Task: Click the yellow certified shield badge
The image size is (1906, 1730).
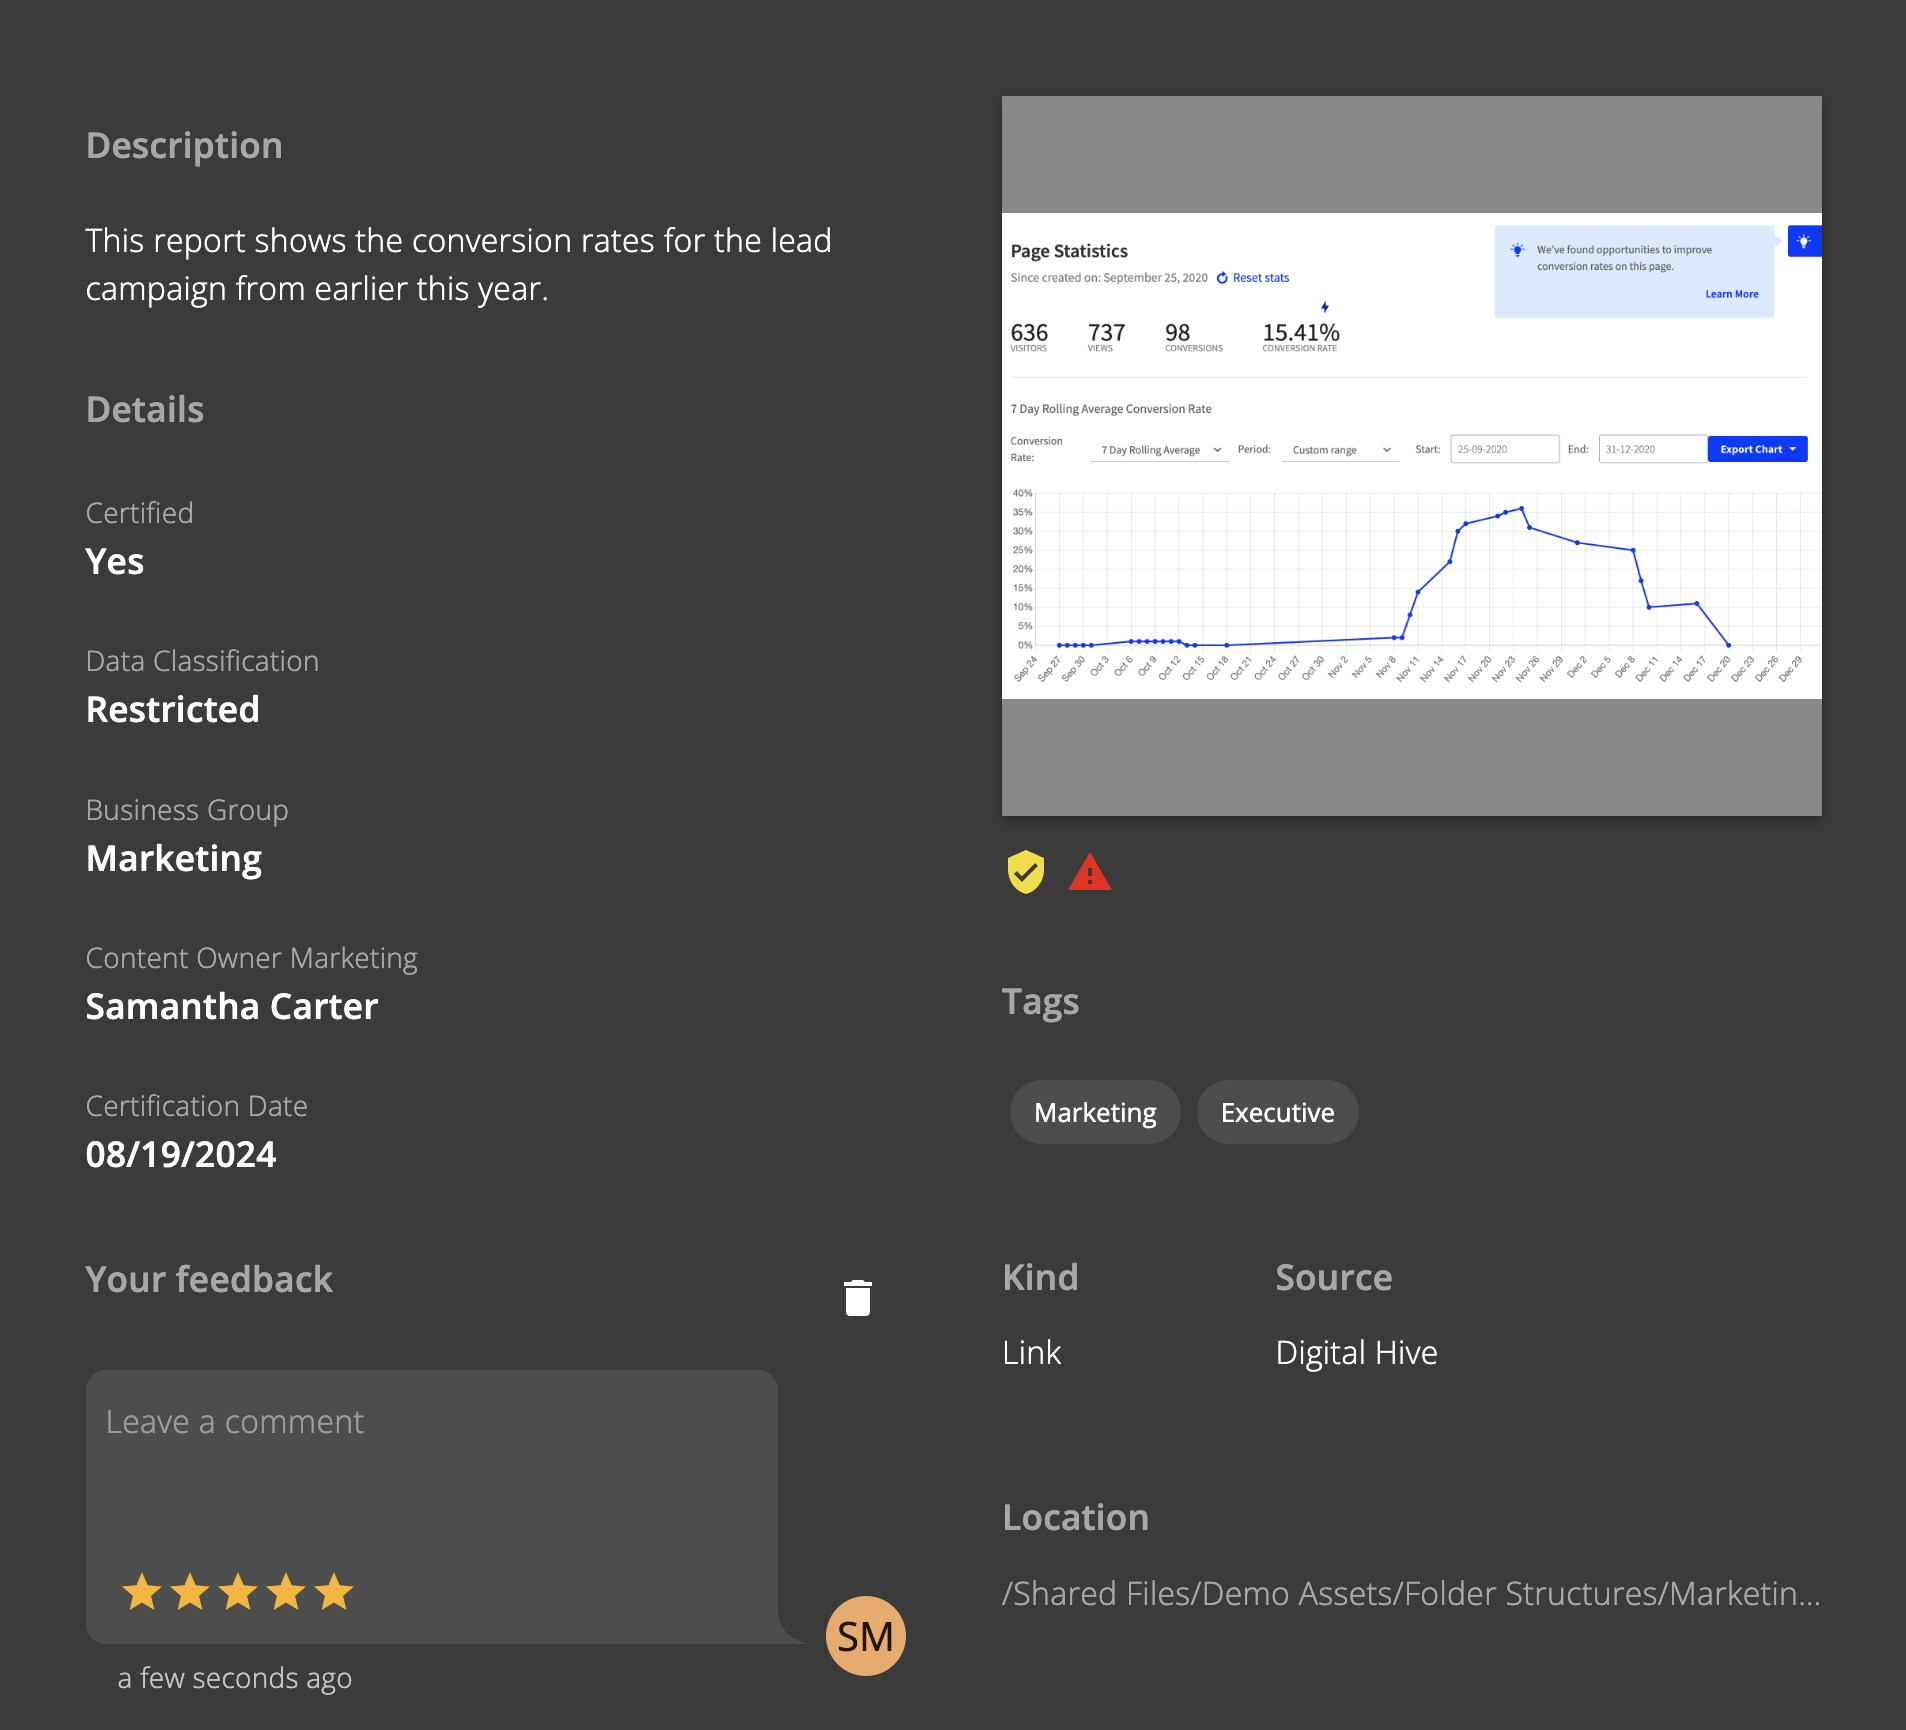Action: (1025, 872)
